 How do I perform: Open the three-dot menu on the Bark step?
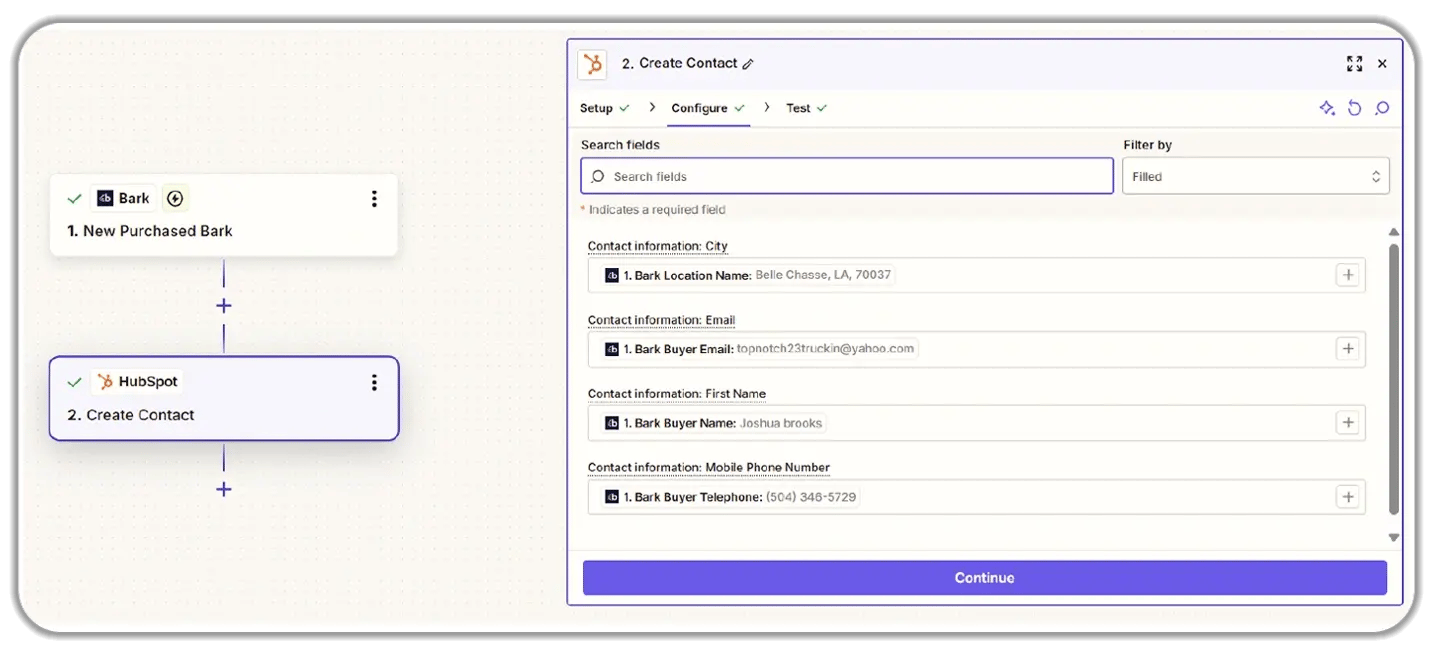tap(374, 198)
